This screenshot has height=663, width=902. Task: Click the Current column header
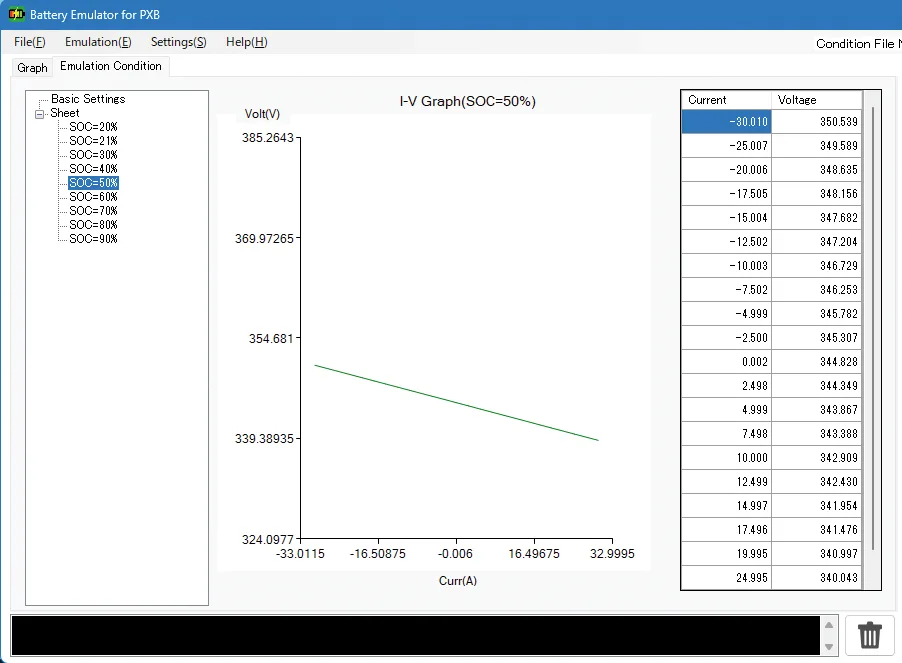tap(726, 99)
